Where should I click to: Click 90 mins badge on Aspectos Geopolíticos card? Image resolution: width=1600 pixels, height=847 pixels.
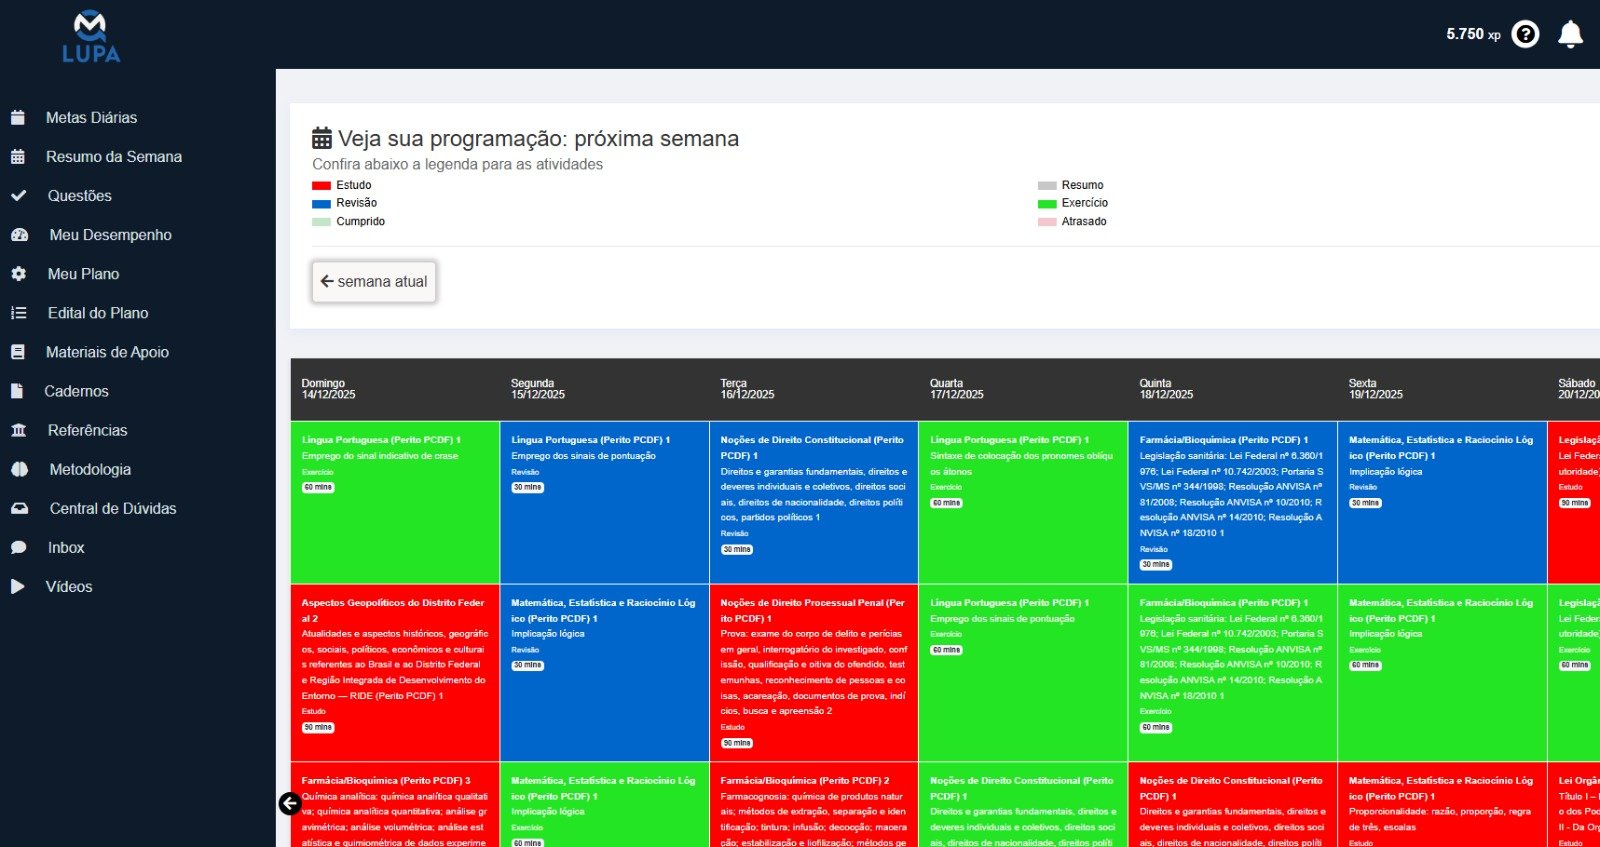click(318, 727)
